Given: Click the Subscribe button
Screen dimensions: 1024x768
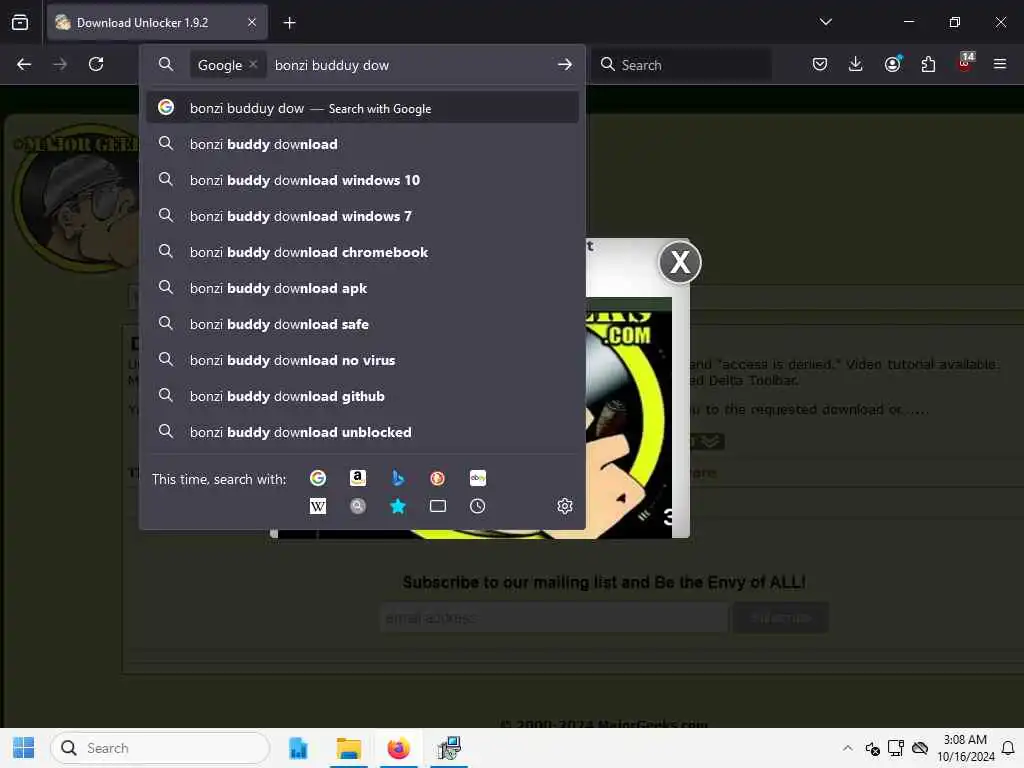Looking at the screenshot, I should (780, 617).
